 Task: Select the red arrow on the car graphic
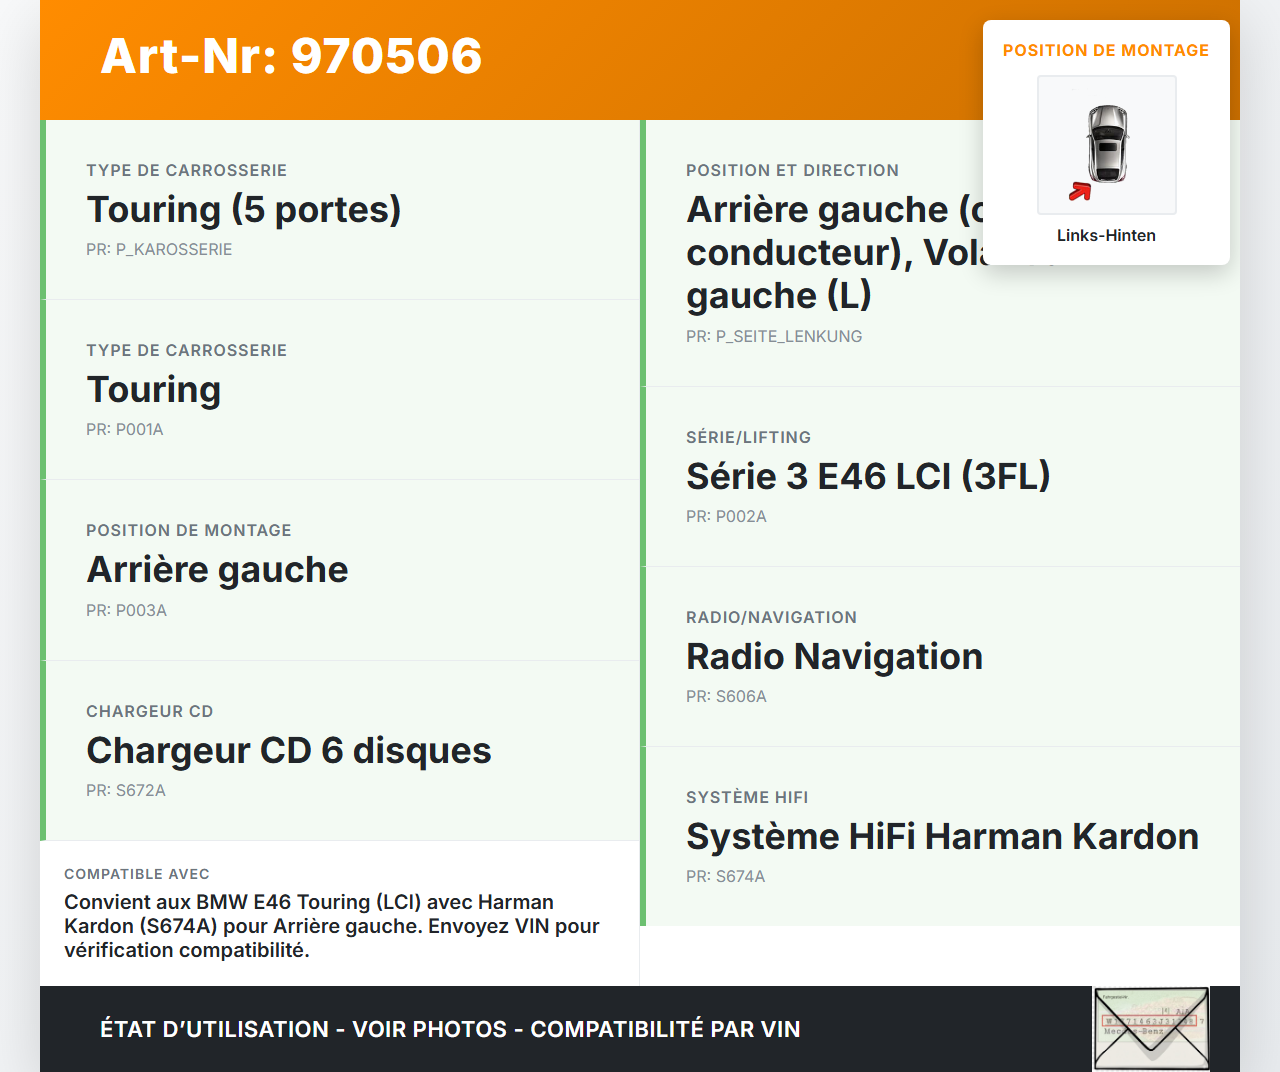1080,193
